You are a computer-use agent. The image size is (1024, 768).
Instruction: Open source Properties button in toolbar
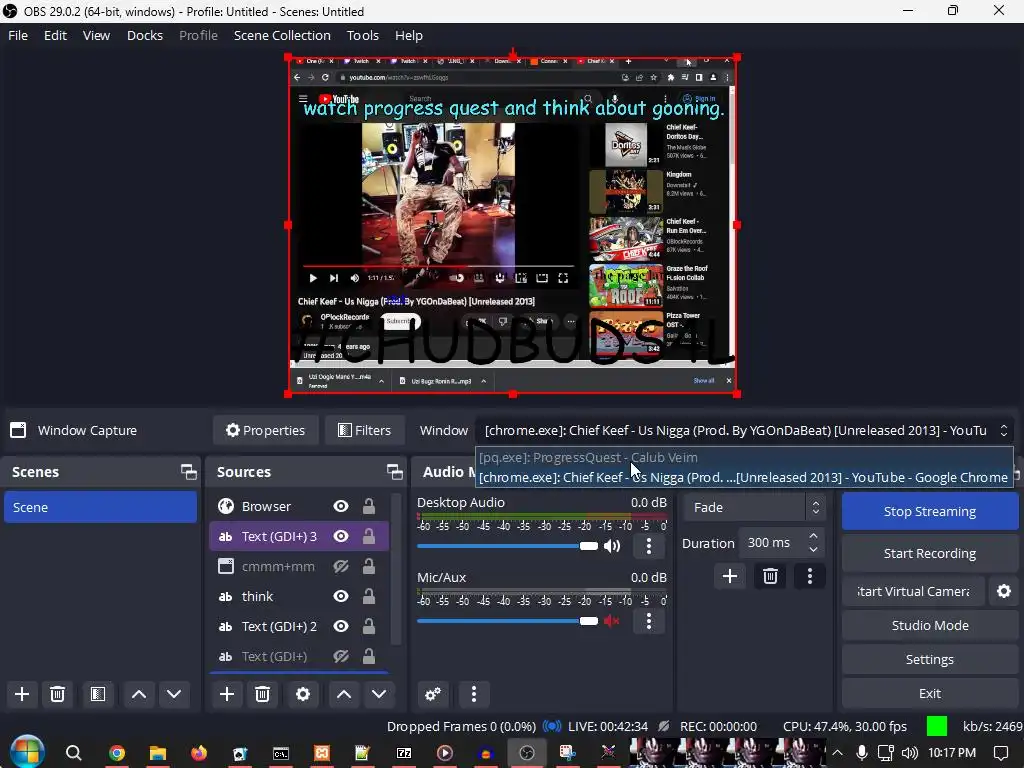(x=266, y=430)
